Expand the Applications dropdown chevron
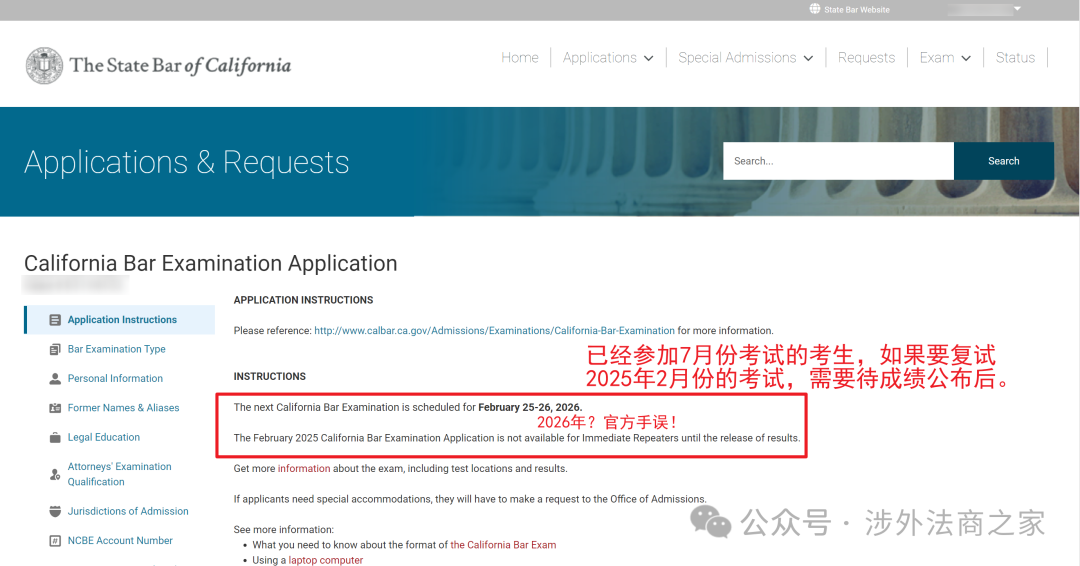1080x566 pixels. tap(648, 59)
